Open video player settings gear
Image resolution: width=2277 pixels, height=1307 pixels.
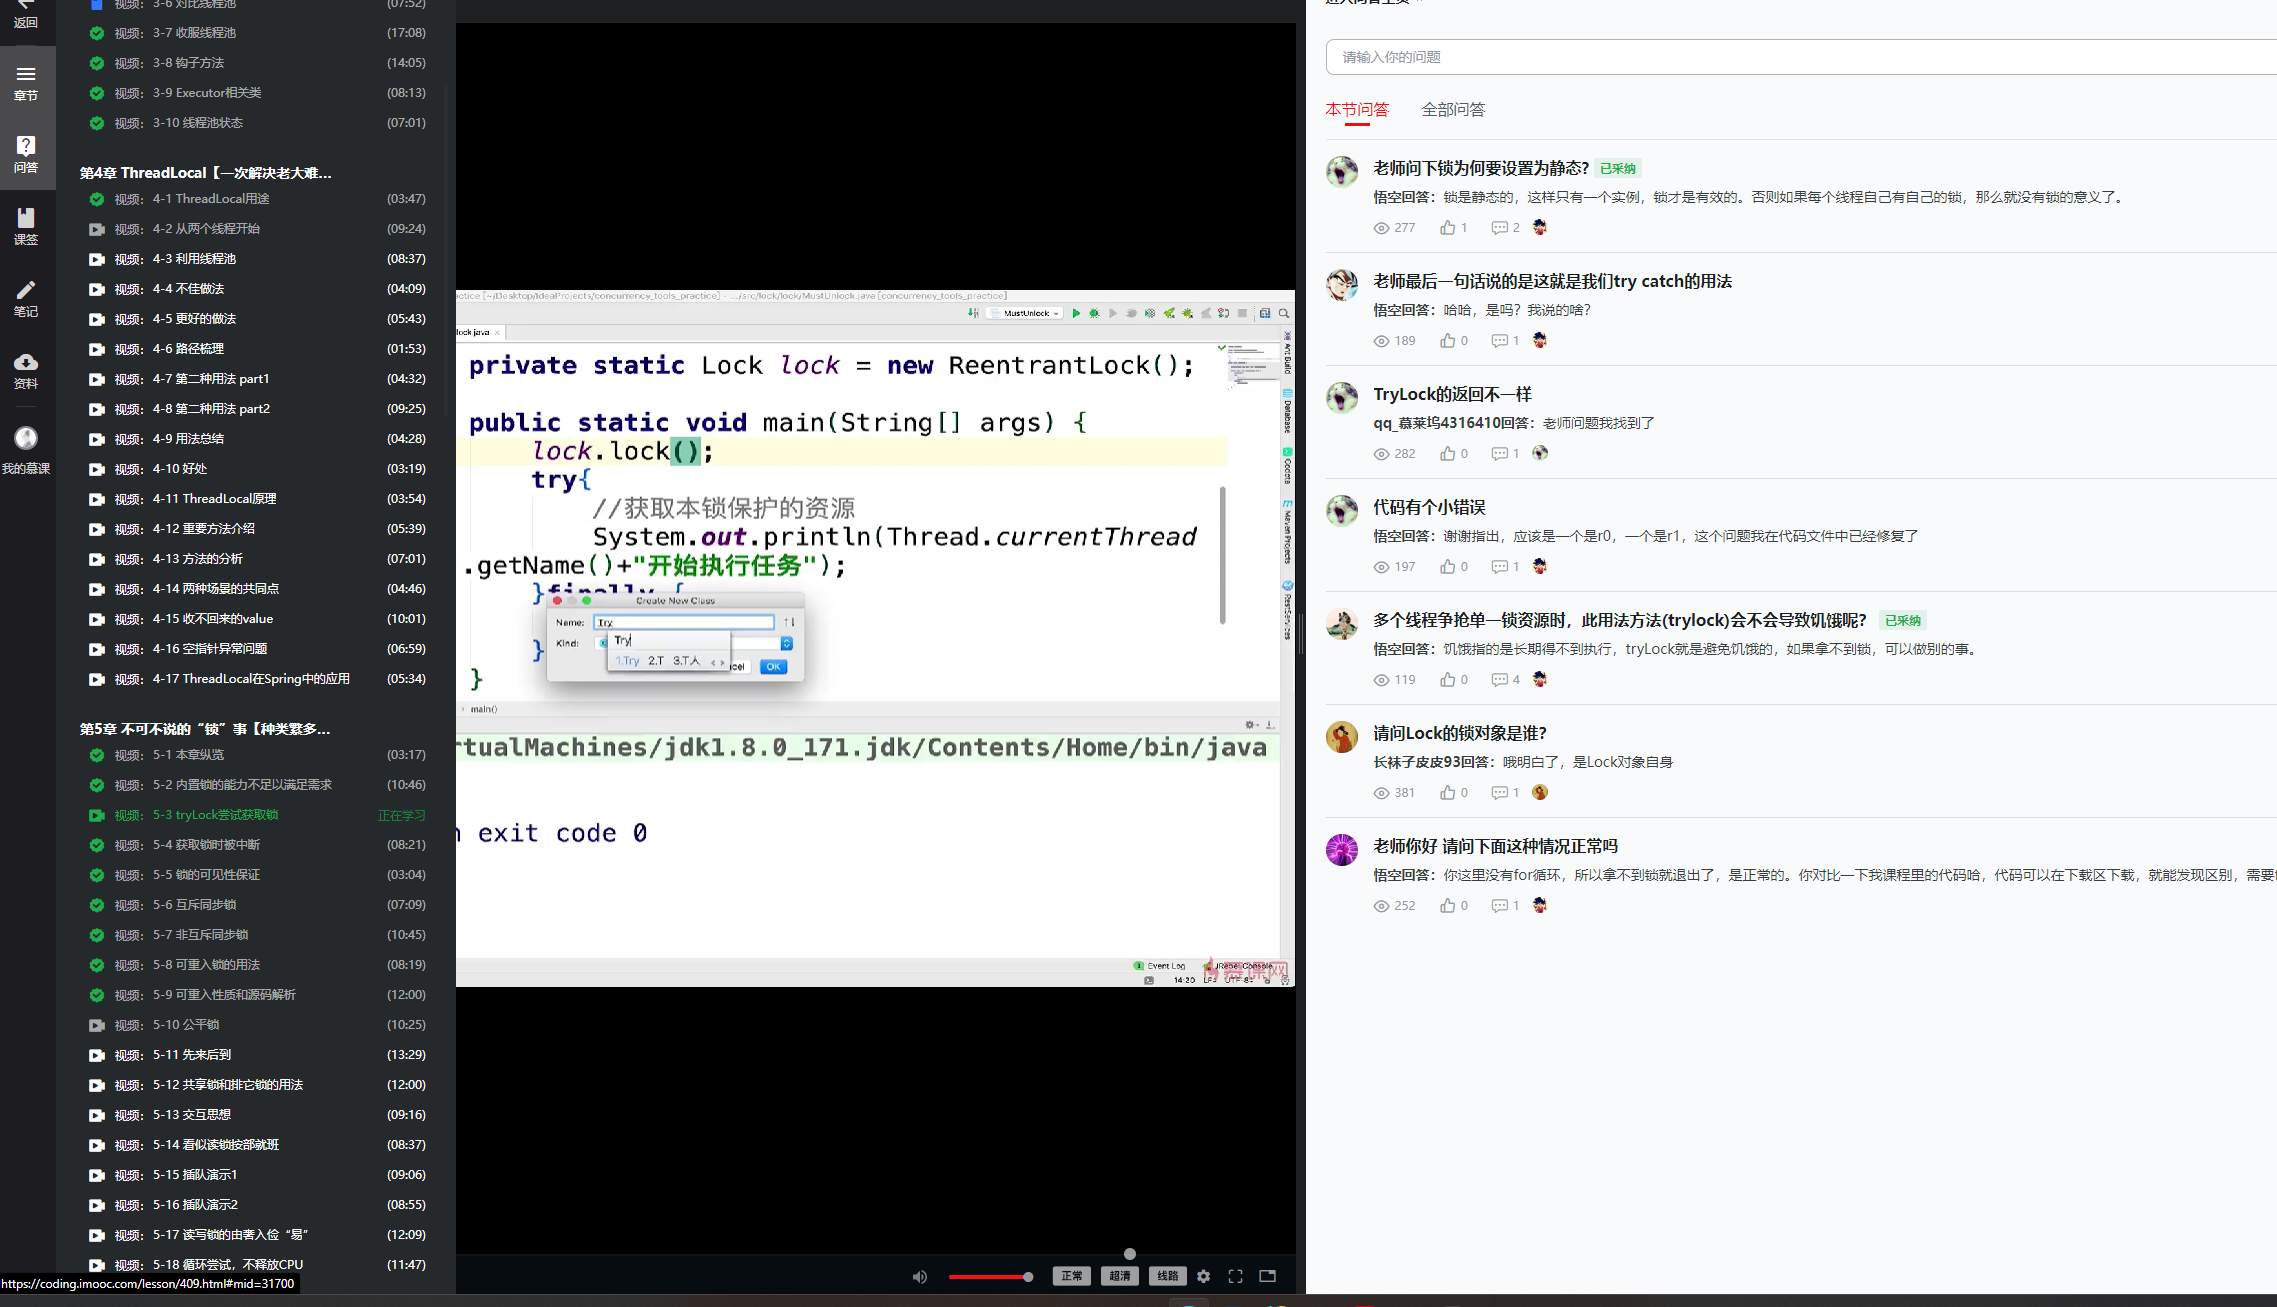1204,1276
